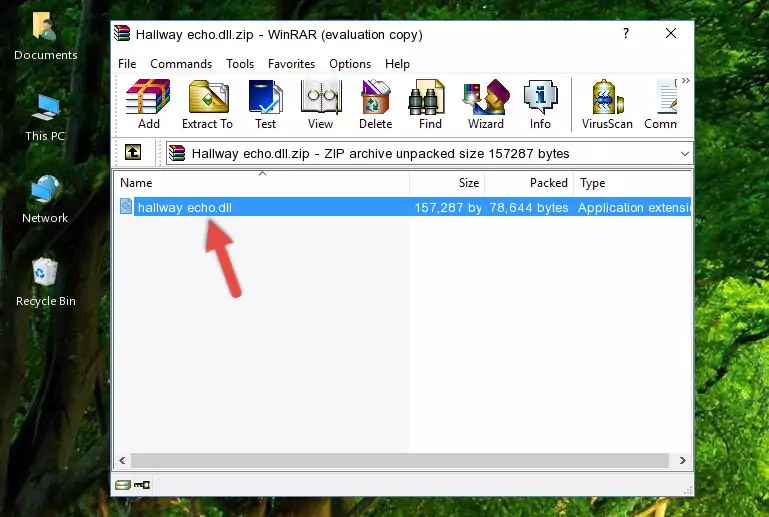This screenshot has height=517, width=769.
Task: Click the question mark help button
Action: point(626,33)
